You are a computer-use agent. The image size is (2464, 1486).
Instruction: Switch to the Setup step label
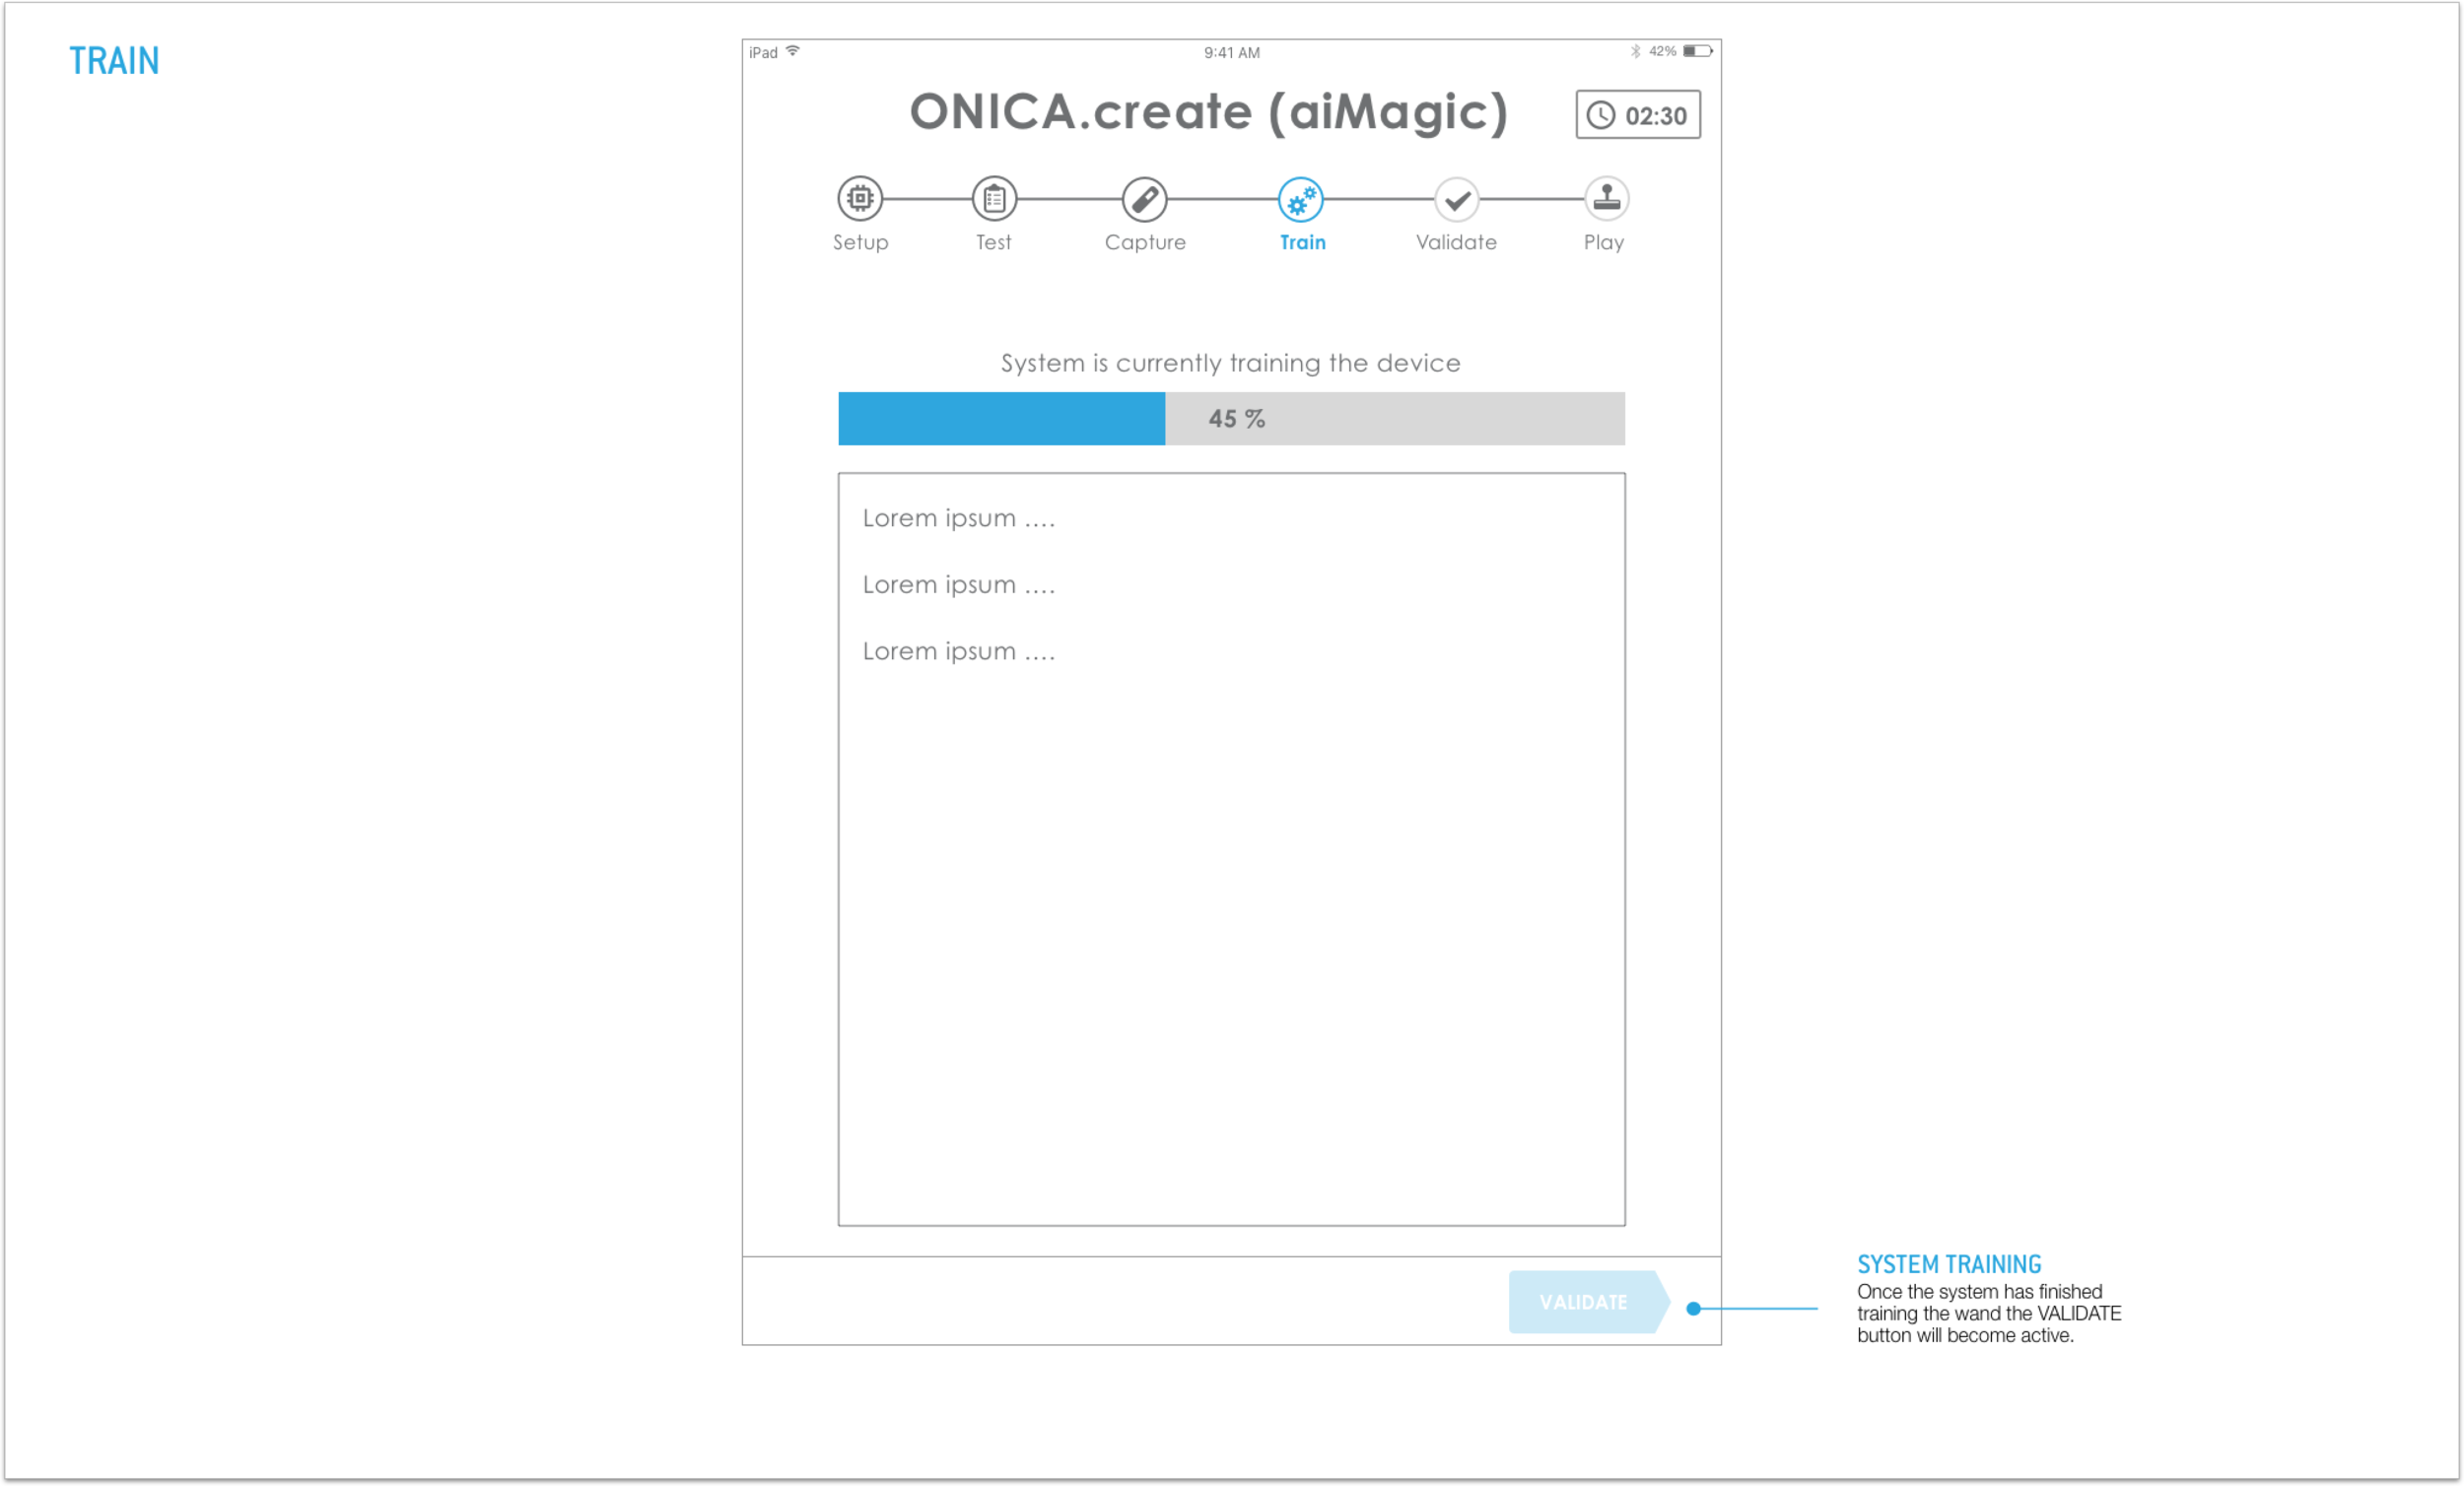860,242
